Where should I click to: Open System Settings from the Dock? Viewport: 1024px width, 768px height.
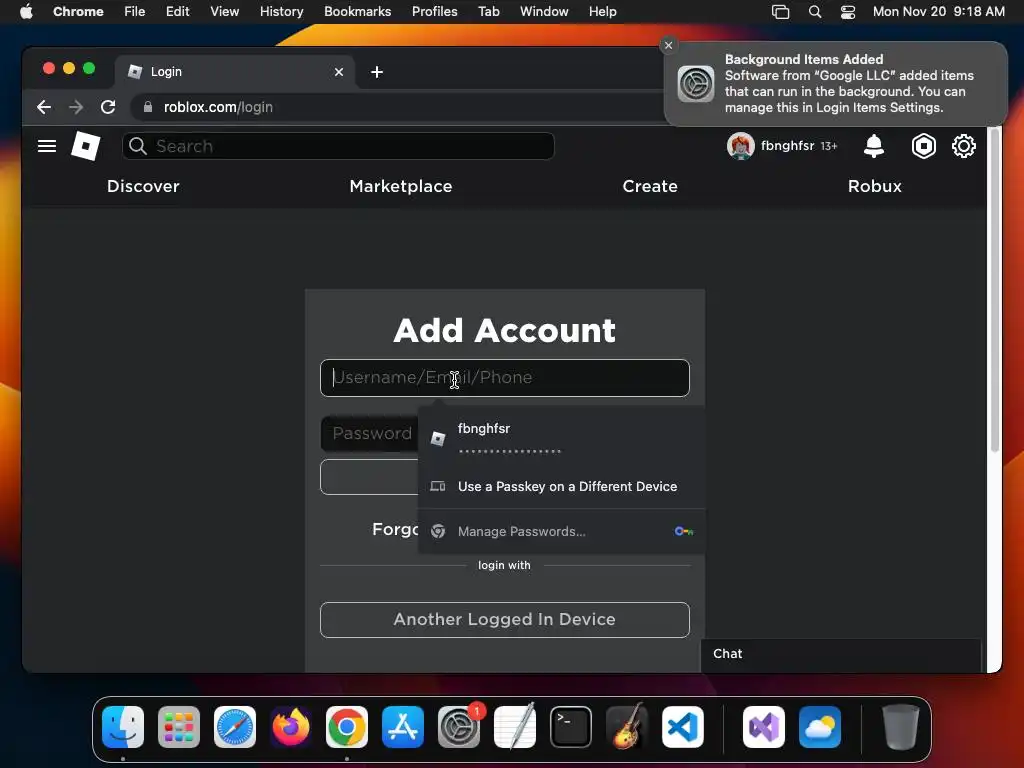[459, 727]
